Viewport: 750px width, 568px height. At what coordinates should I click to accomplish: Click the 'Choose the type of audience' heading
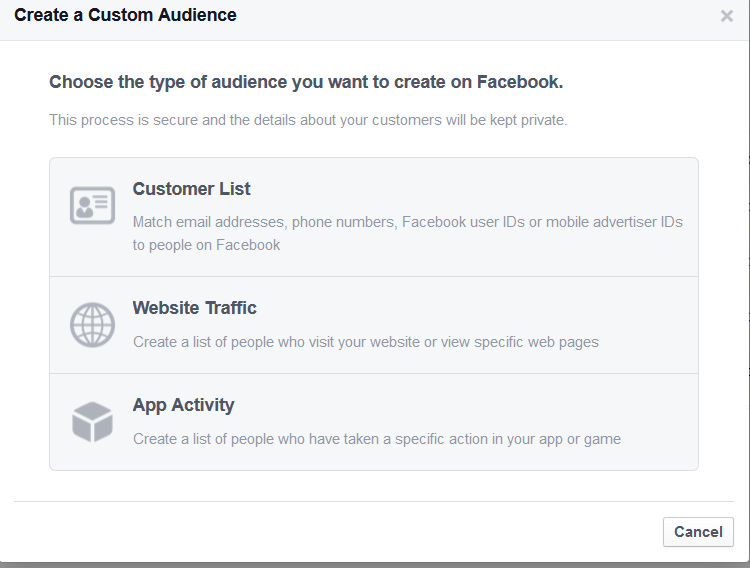pos(306,82)
